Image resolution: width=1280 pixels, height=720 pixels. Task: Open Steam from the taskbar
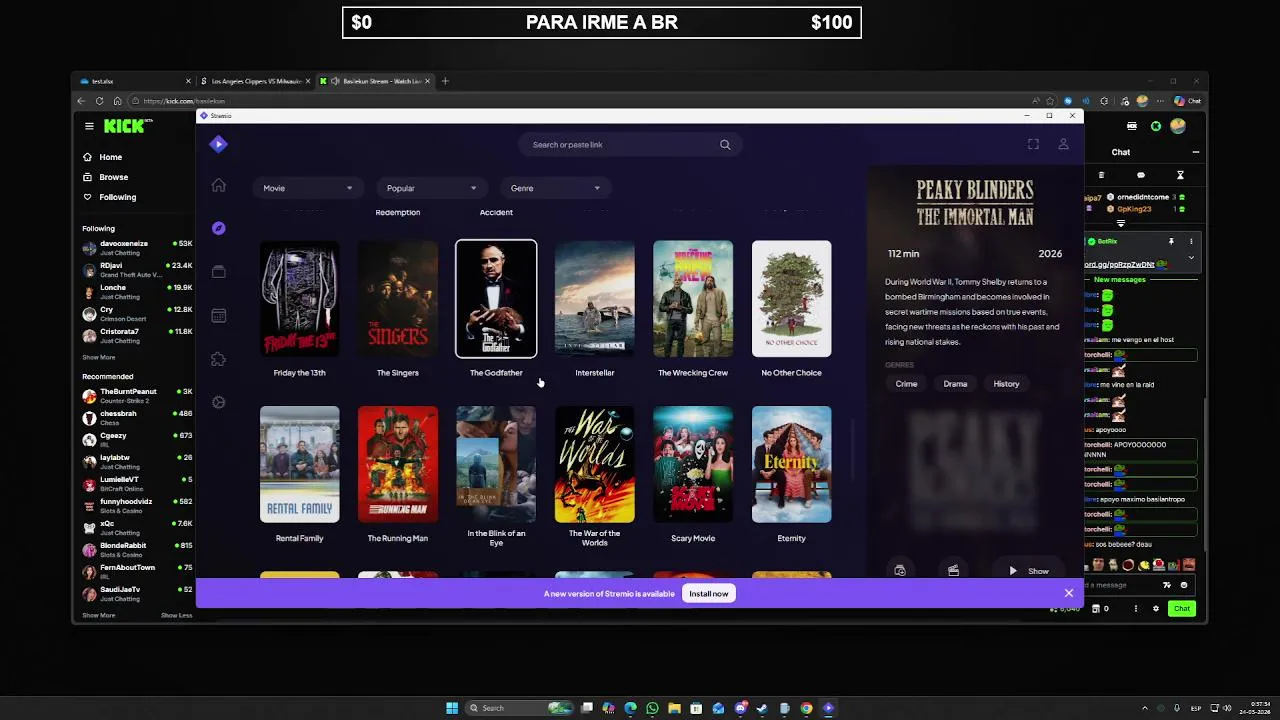click(x=762, y=708)
